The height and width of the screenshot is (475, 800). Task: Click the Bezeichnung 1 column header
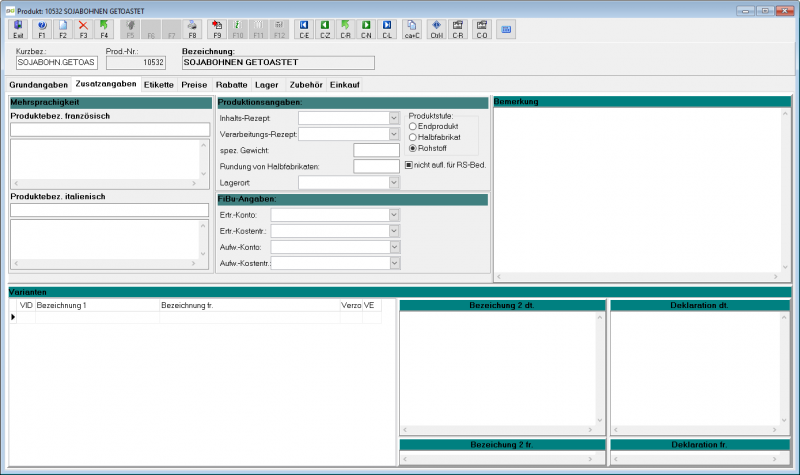[97, 305]
